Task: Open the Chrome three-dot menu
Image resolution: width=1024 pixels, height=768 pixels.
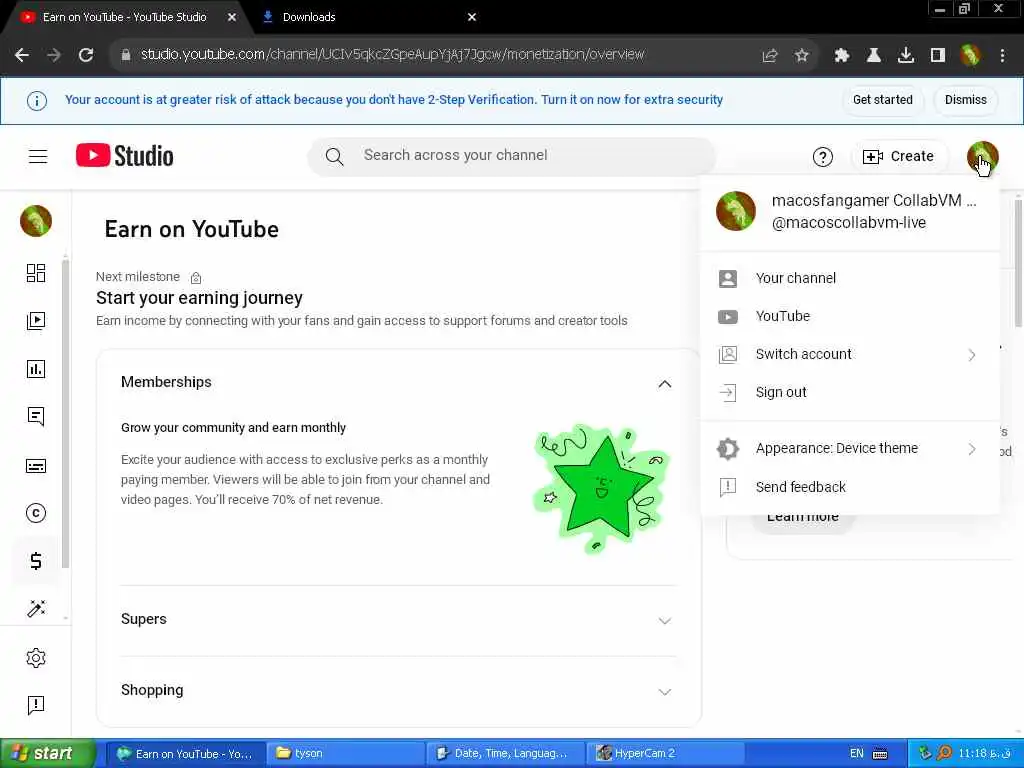Action: tap(1002, 56)
